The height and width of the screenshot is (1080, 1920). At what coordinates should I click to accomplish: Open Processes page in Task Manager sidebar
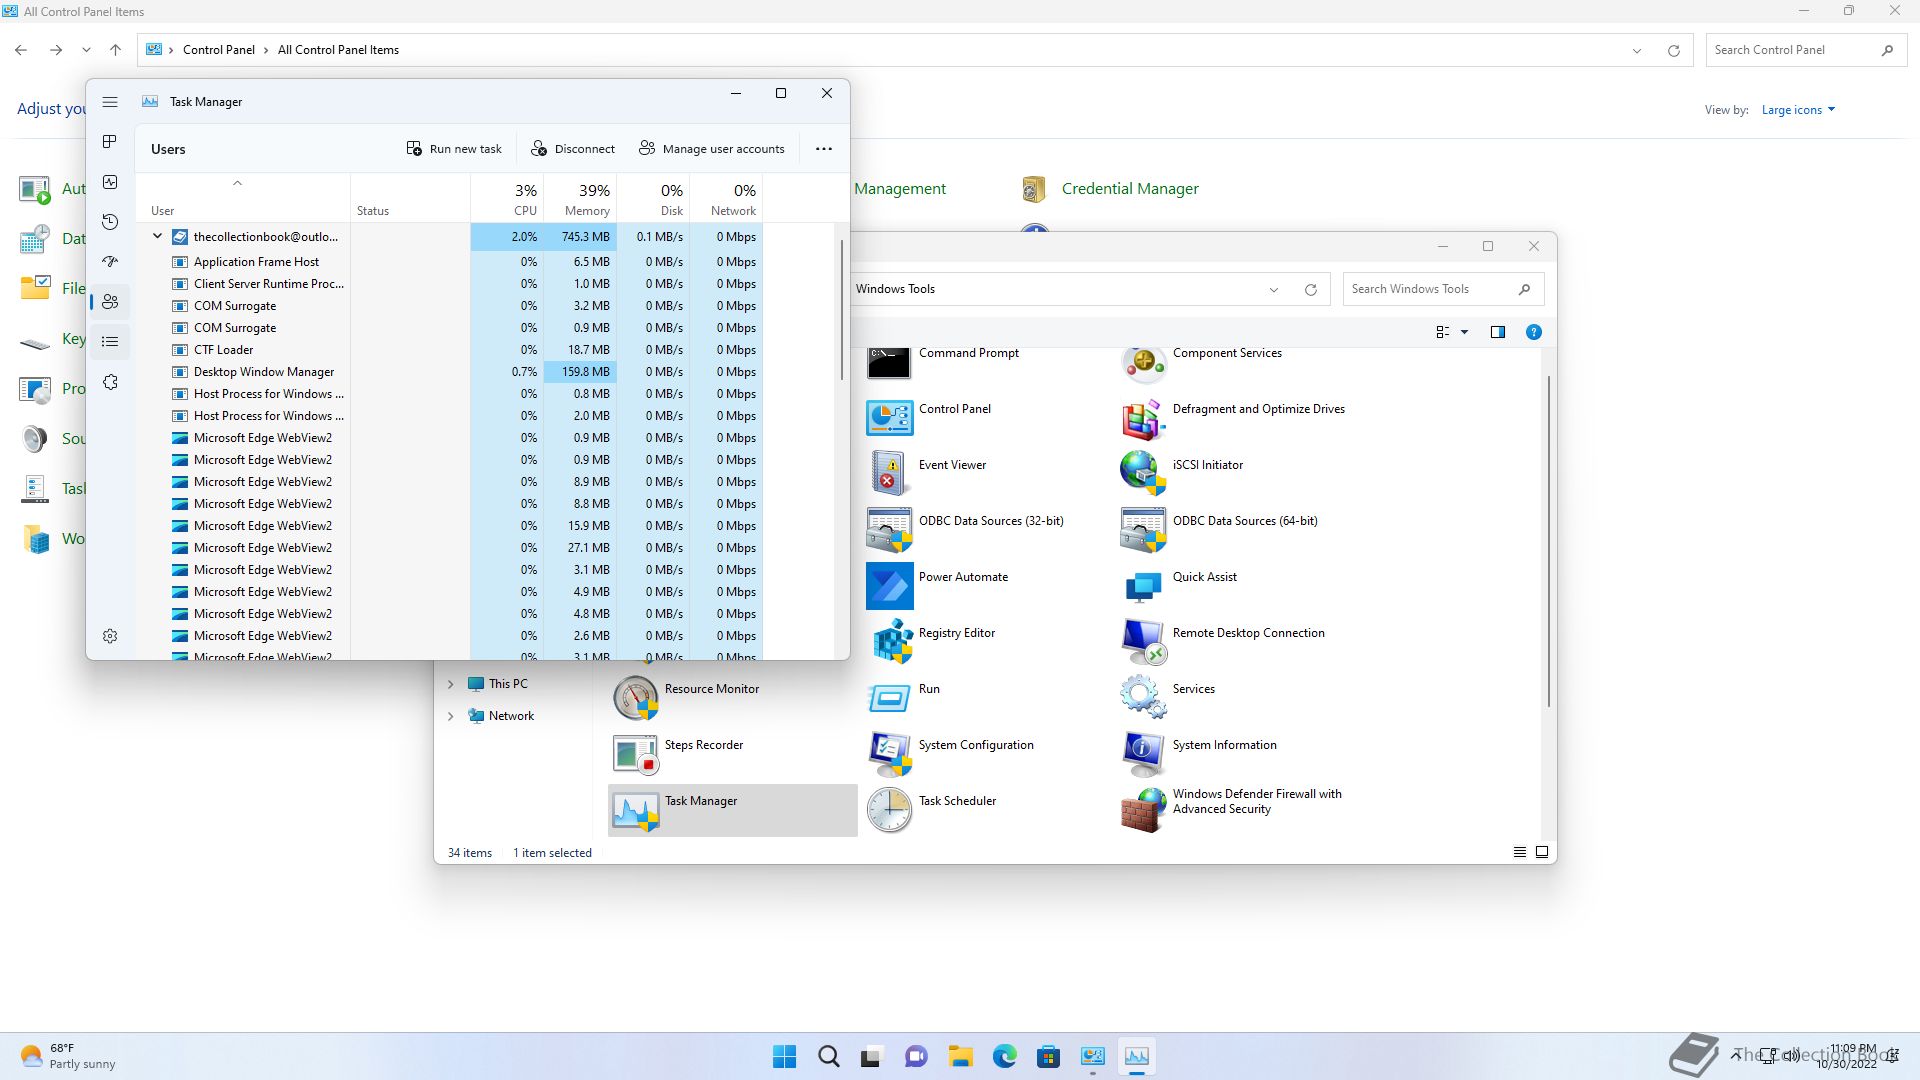[x=110, y=142]
